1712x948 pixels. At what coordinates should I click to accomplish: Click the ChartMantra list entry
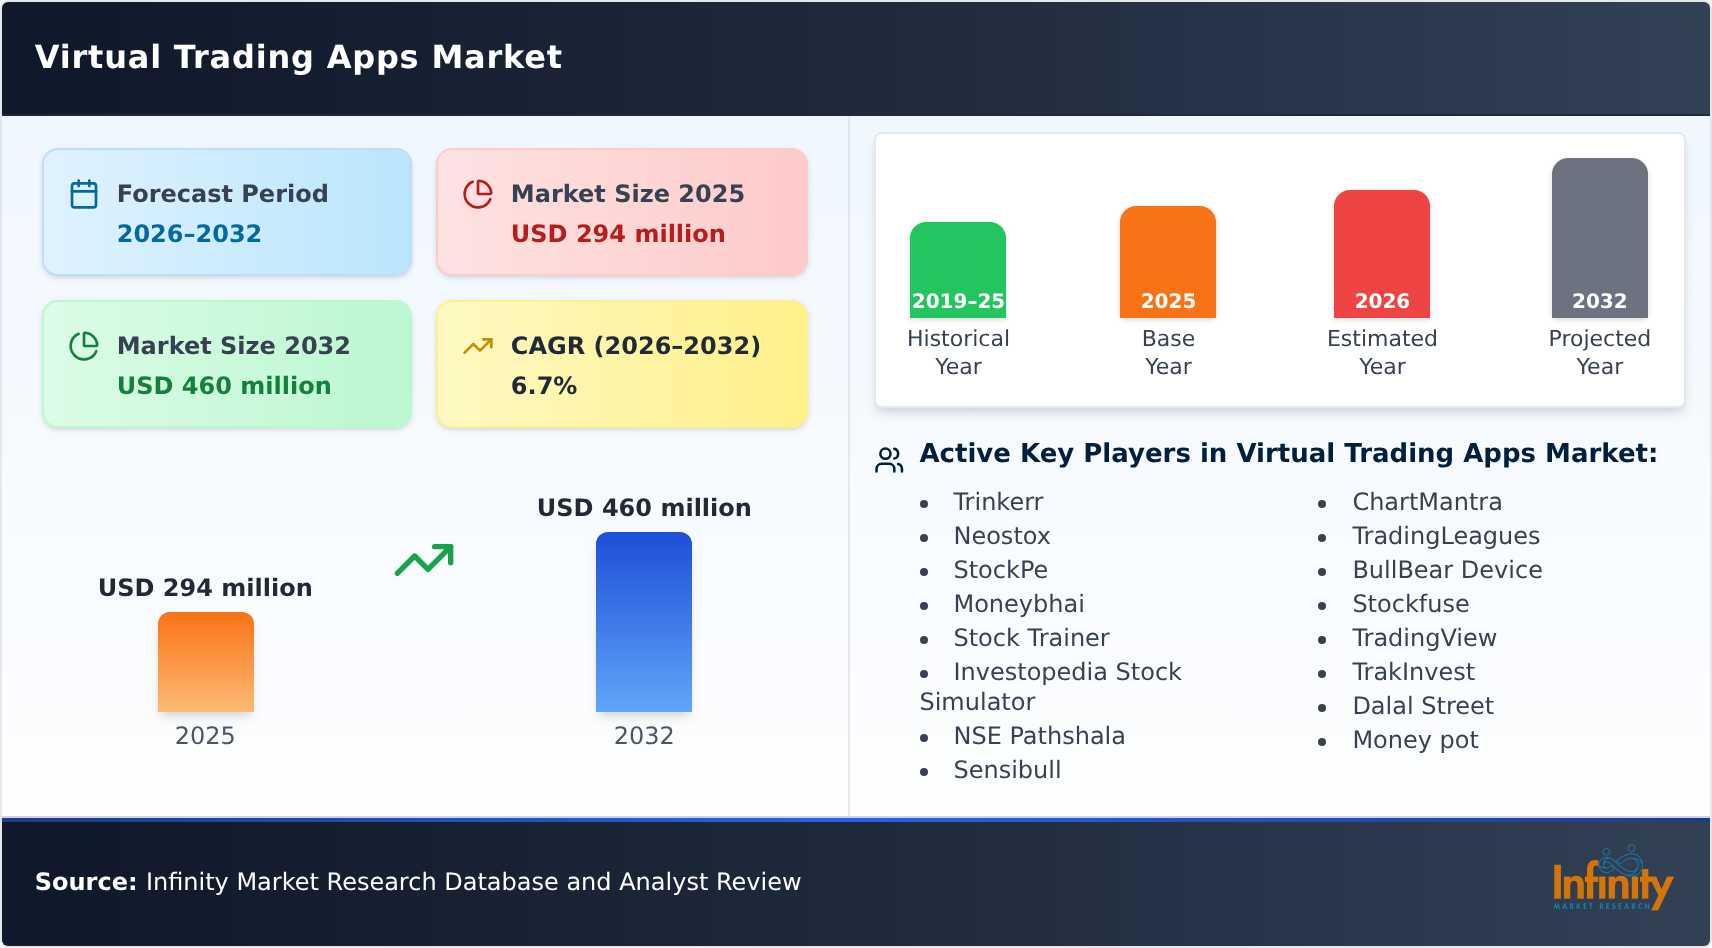pyautogui.click(x=1427, y=502)
